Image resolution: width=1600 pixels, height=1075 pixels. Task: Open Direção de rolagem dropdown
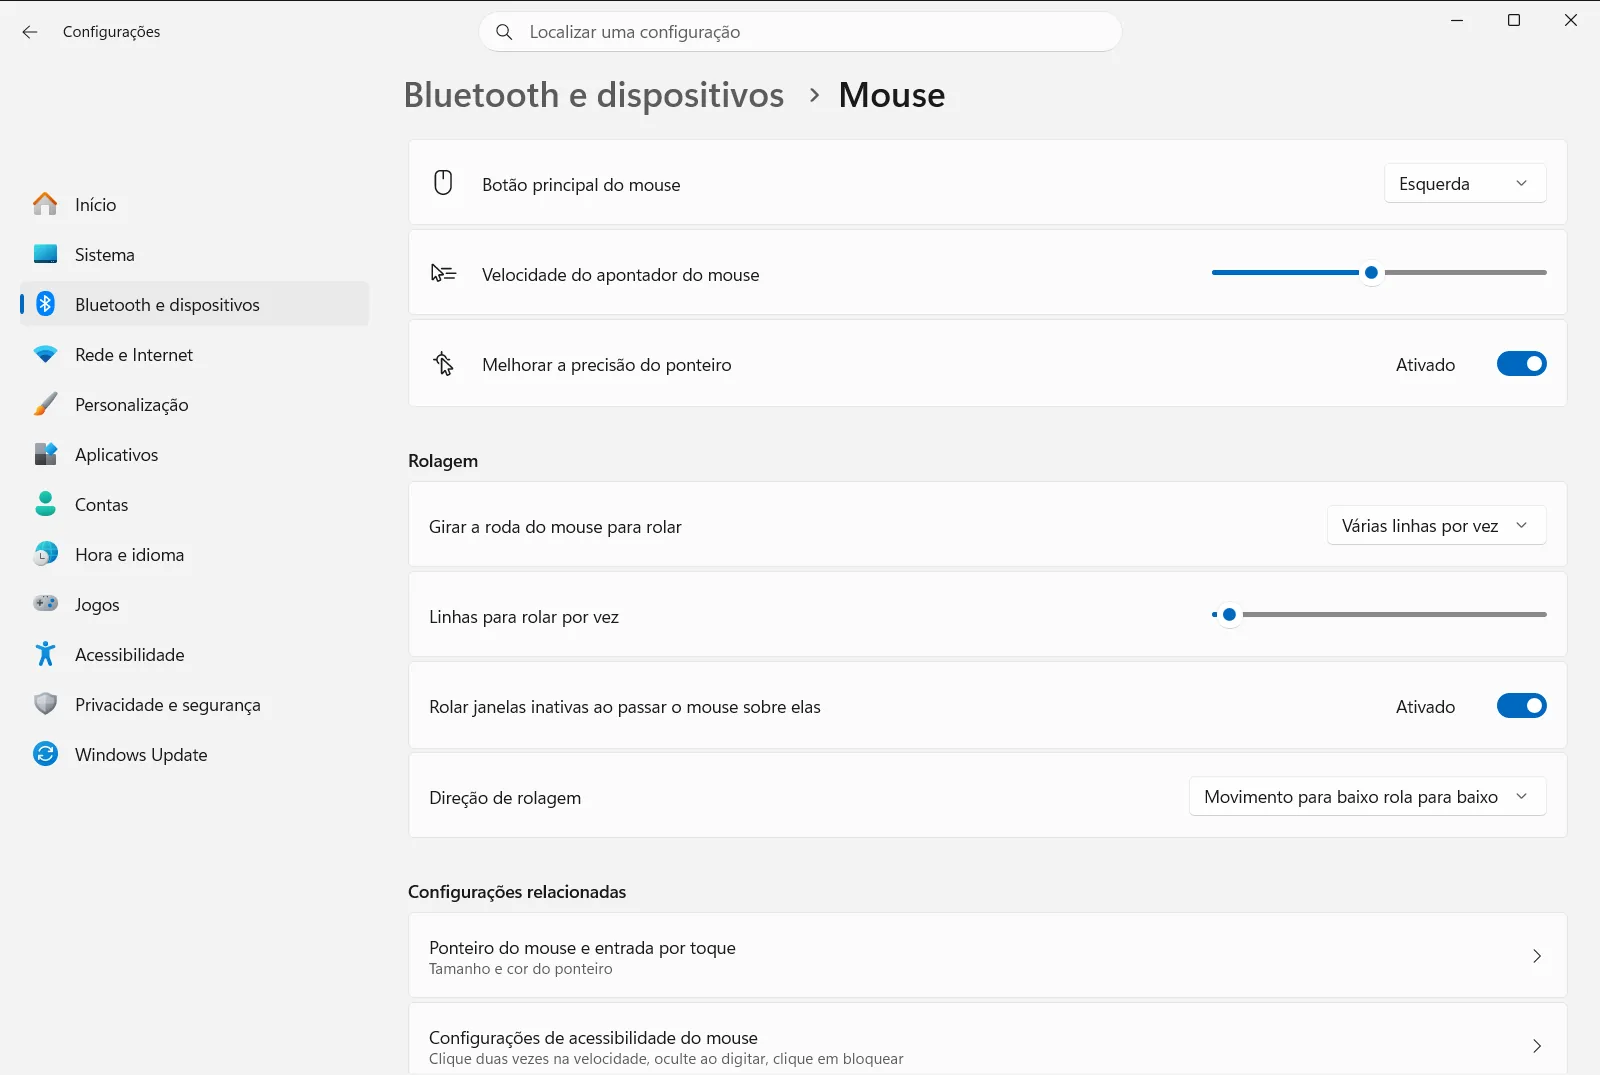point(1367,796)
